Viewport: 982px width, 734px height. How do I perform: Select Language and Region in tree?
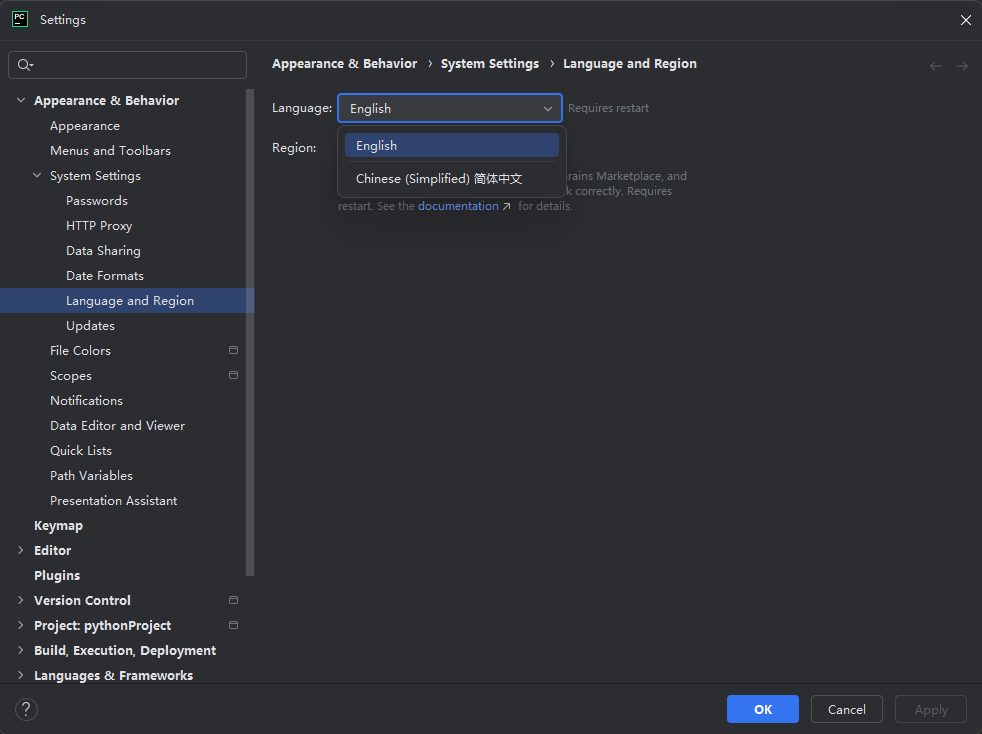pos(127,301)
